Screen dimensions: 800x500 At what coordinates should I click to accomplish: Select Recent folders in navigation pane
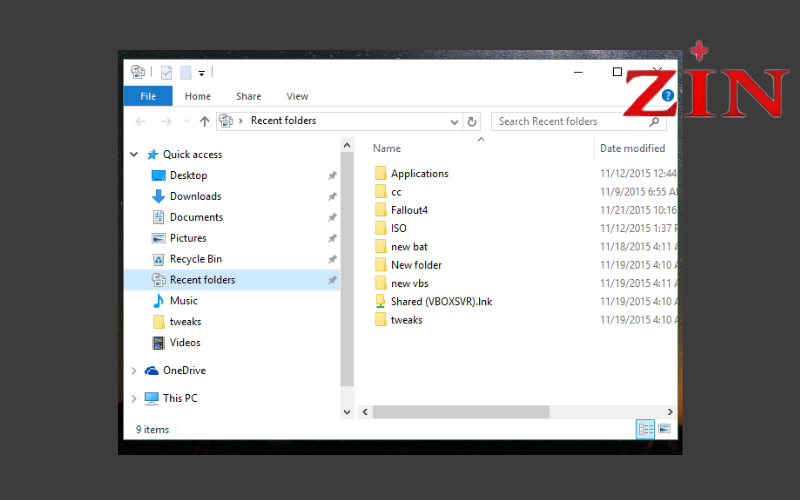click(x=202, y=280)
